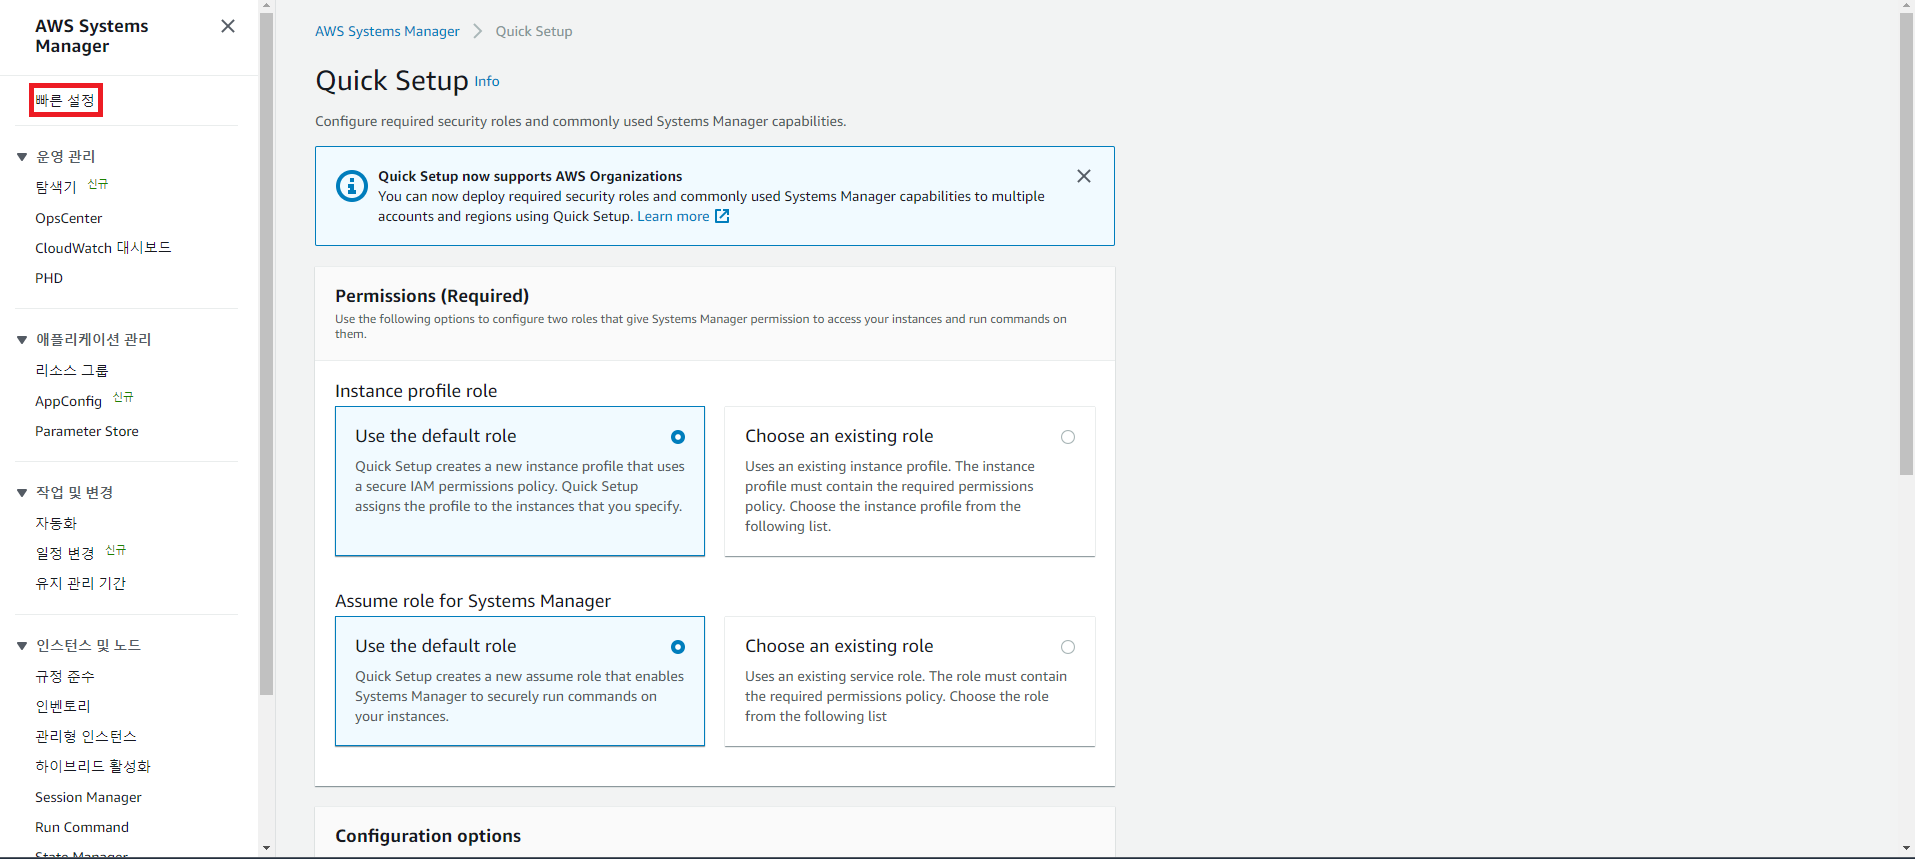Open 규정 준수 in the sidebar
This screenshot has height=859, width=1915.
(x=65, y=676)
